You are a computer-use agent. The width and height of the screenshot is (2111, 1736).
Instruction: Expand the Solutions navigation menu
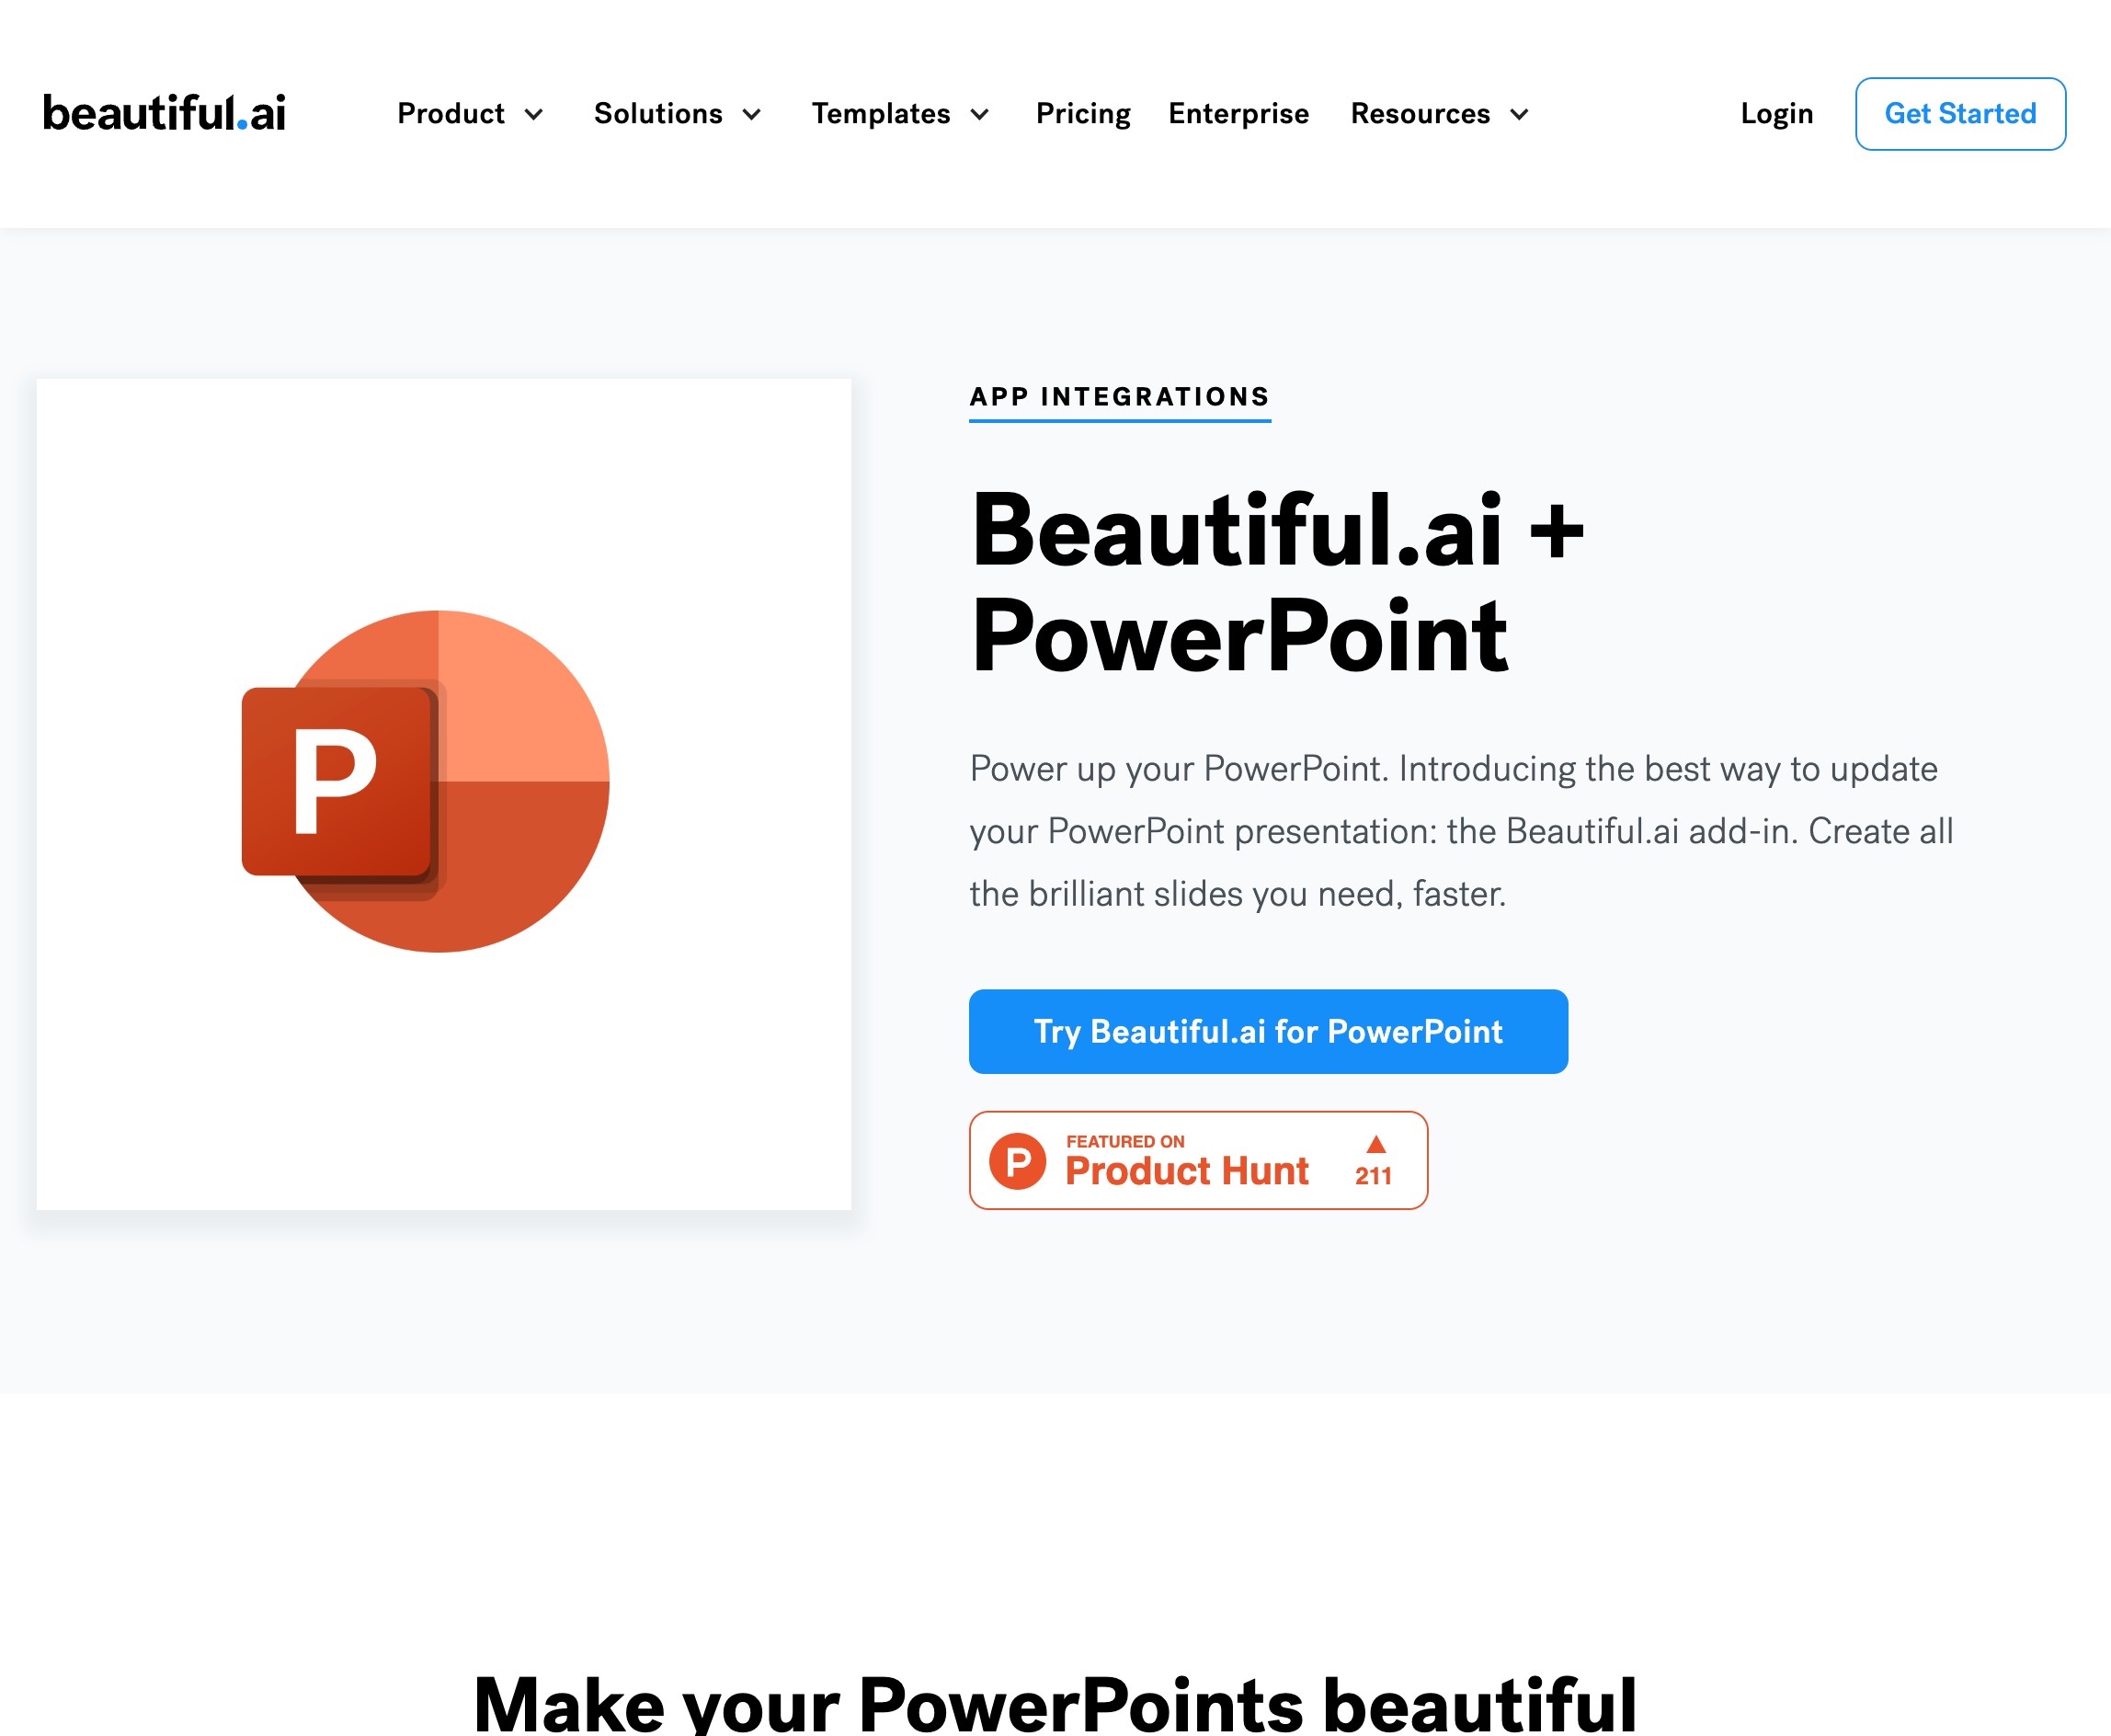coord(675,114)
